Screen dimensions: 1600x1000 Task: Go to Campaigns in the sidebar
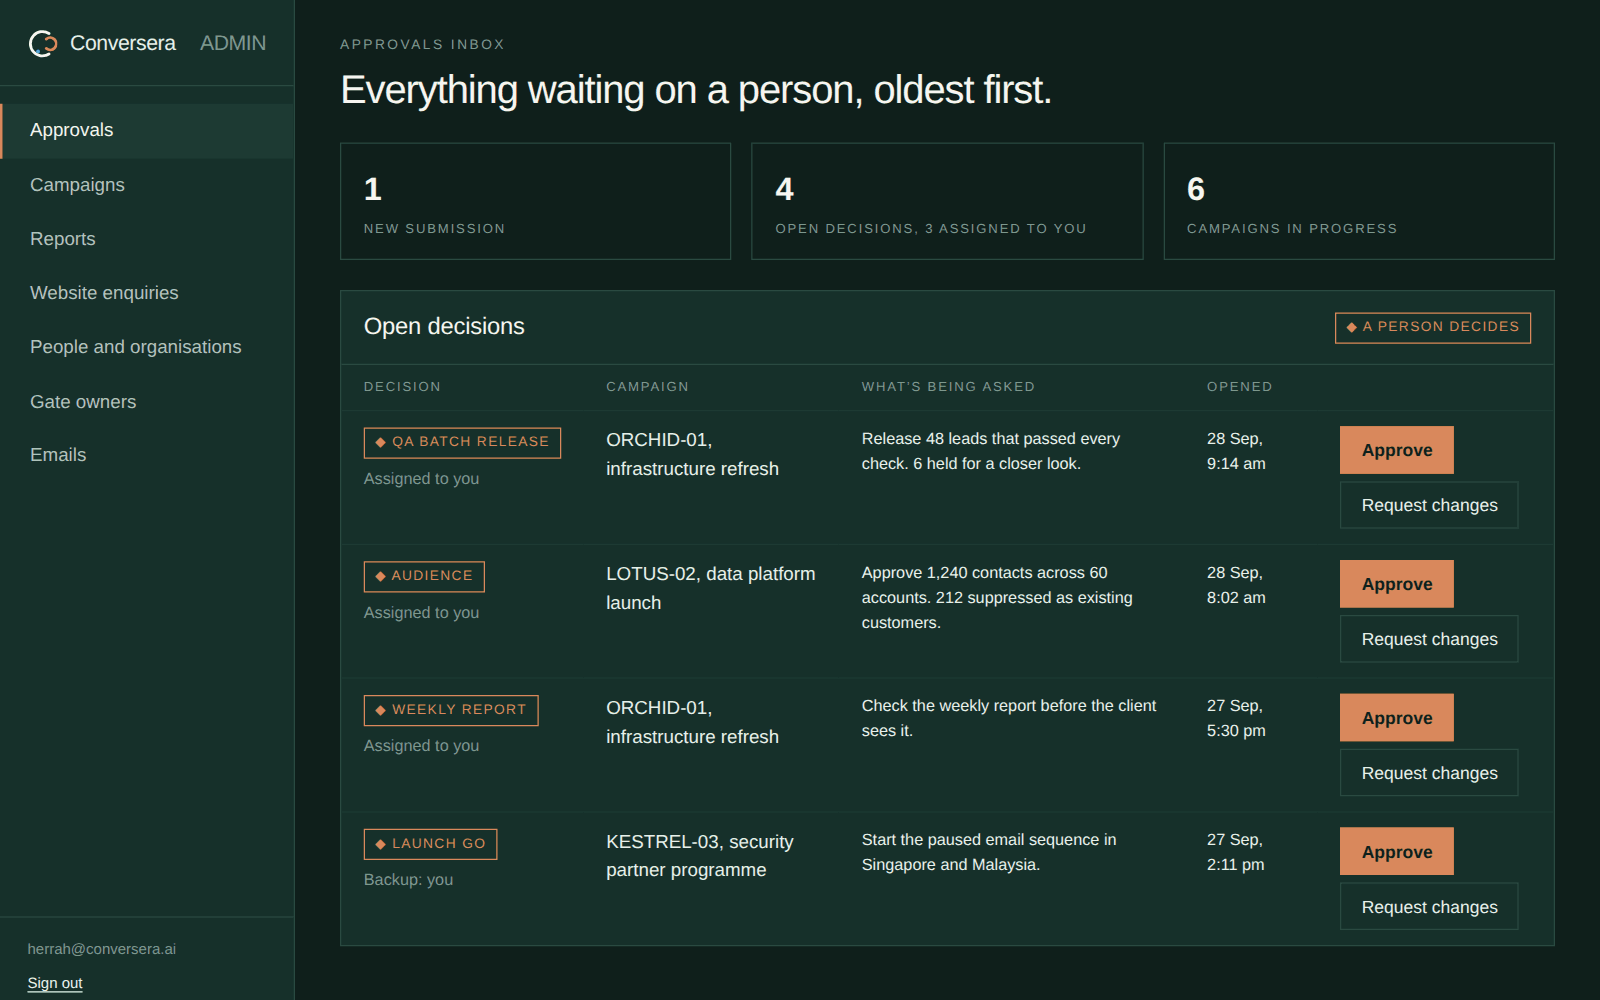click(x=147, y=185)
